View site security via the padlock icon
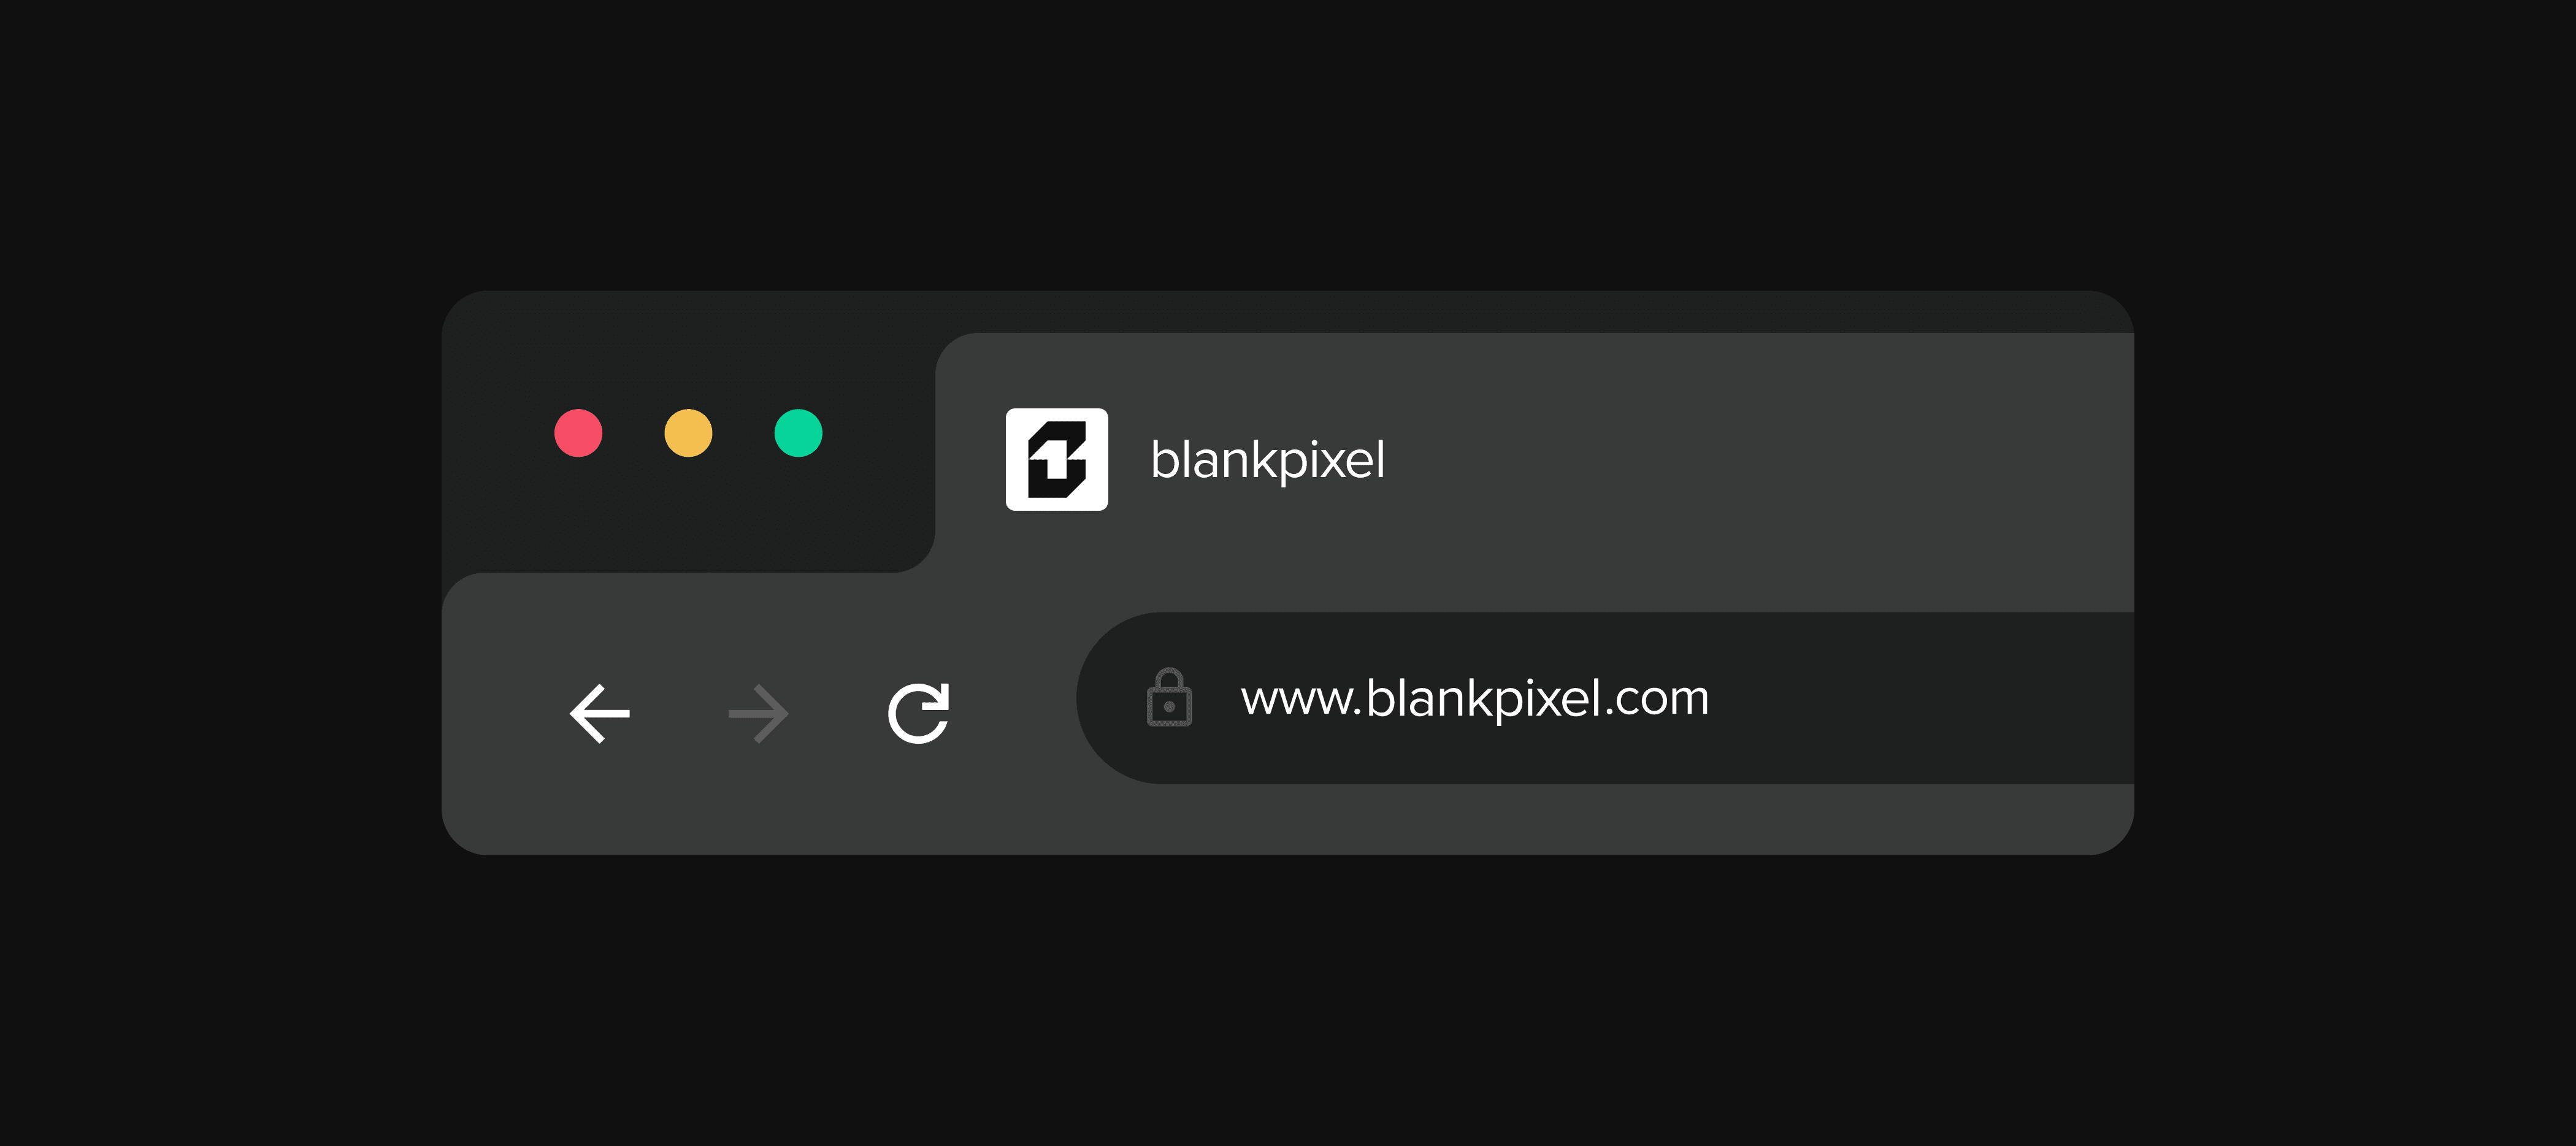This screenshot has height=1146, width=2576. (1168, 697)
